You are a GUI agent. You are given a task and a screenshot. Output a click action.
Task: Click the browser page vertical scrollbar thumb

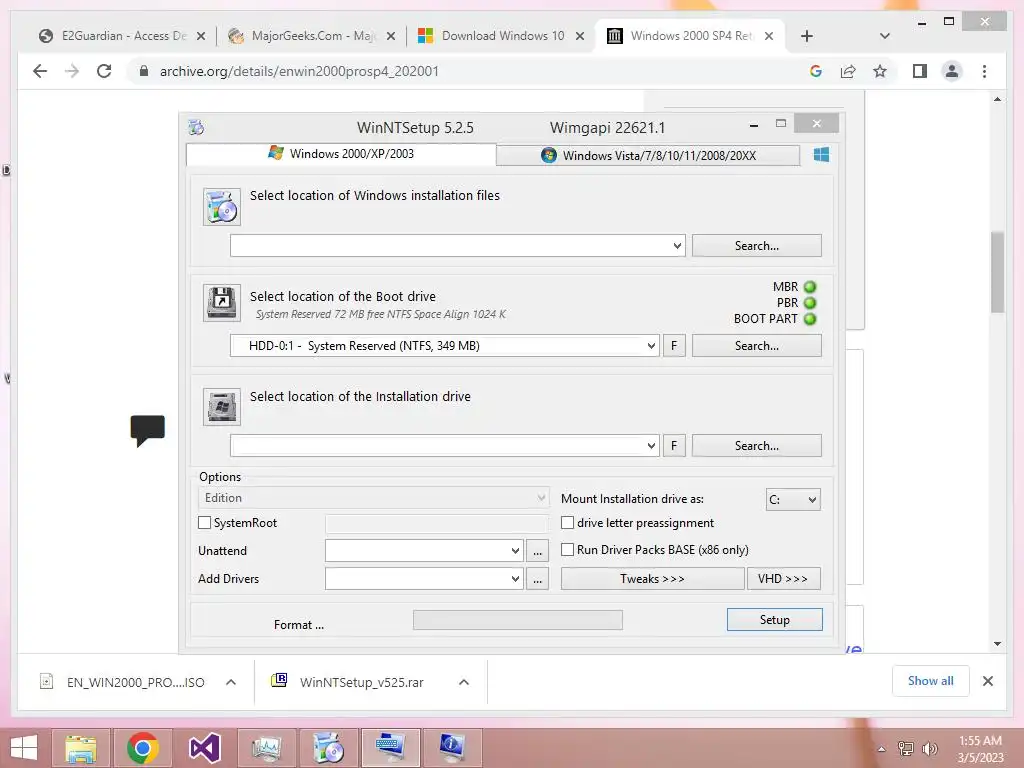click(x=997, y=272)
